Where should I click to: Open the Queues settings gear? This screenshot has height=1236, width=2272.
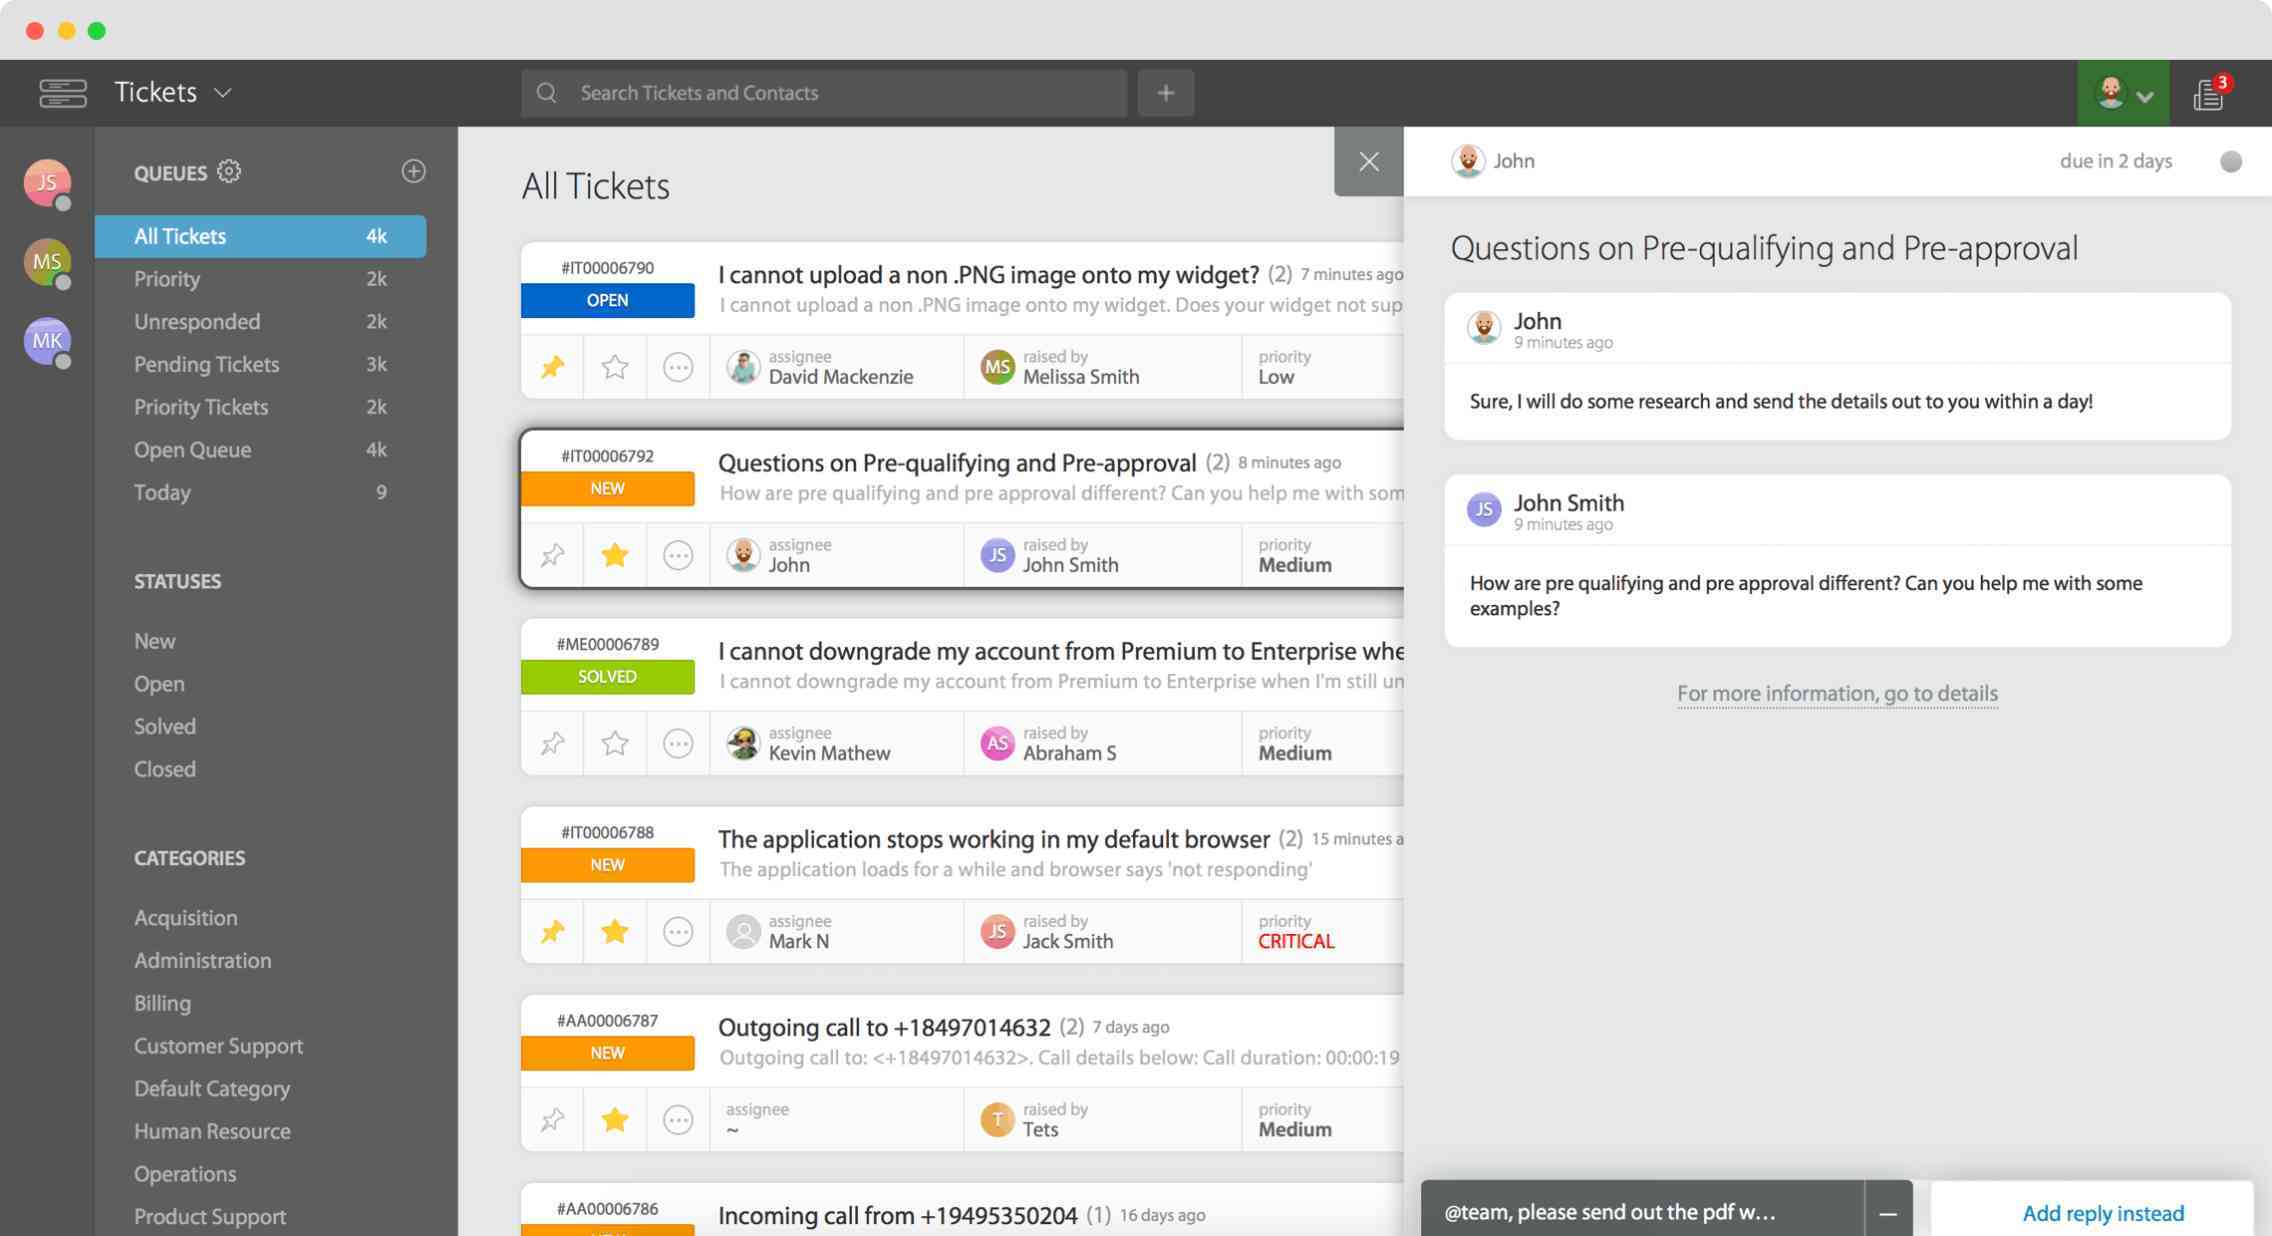(x=229, y=171)
